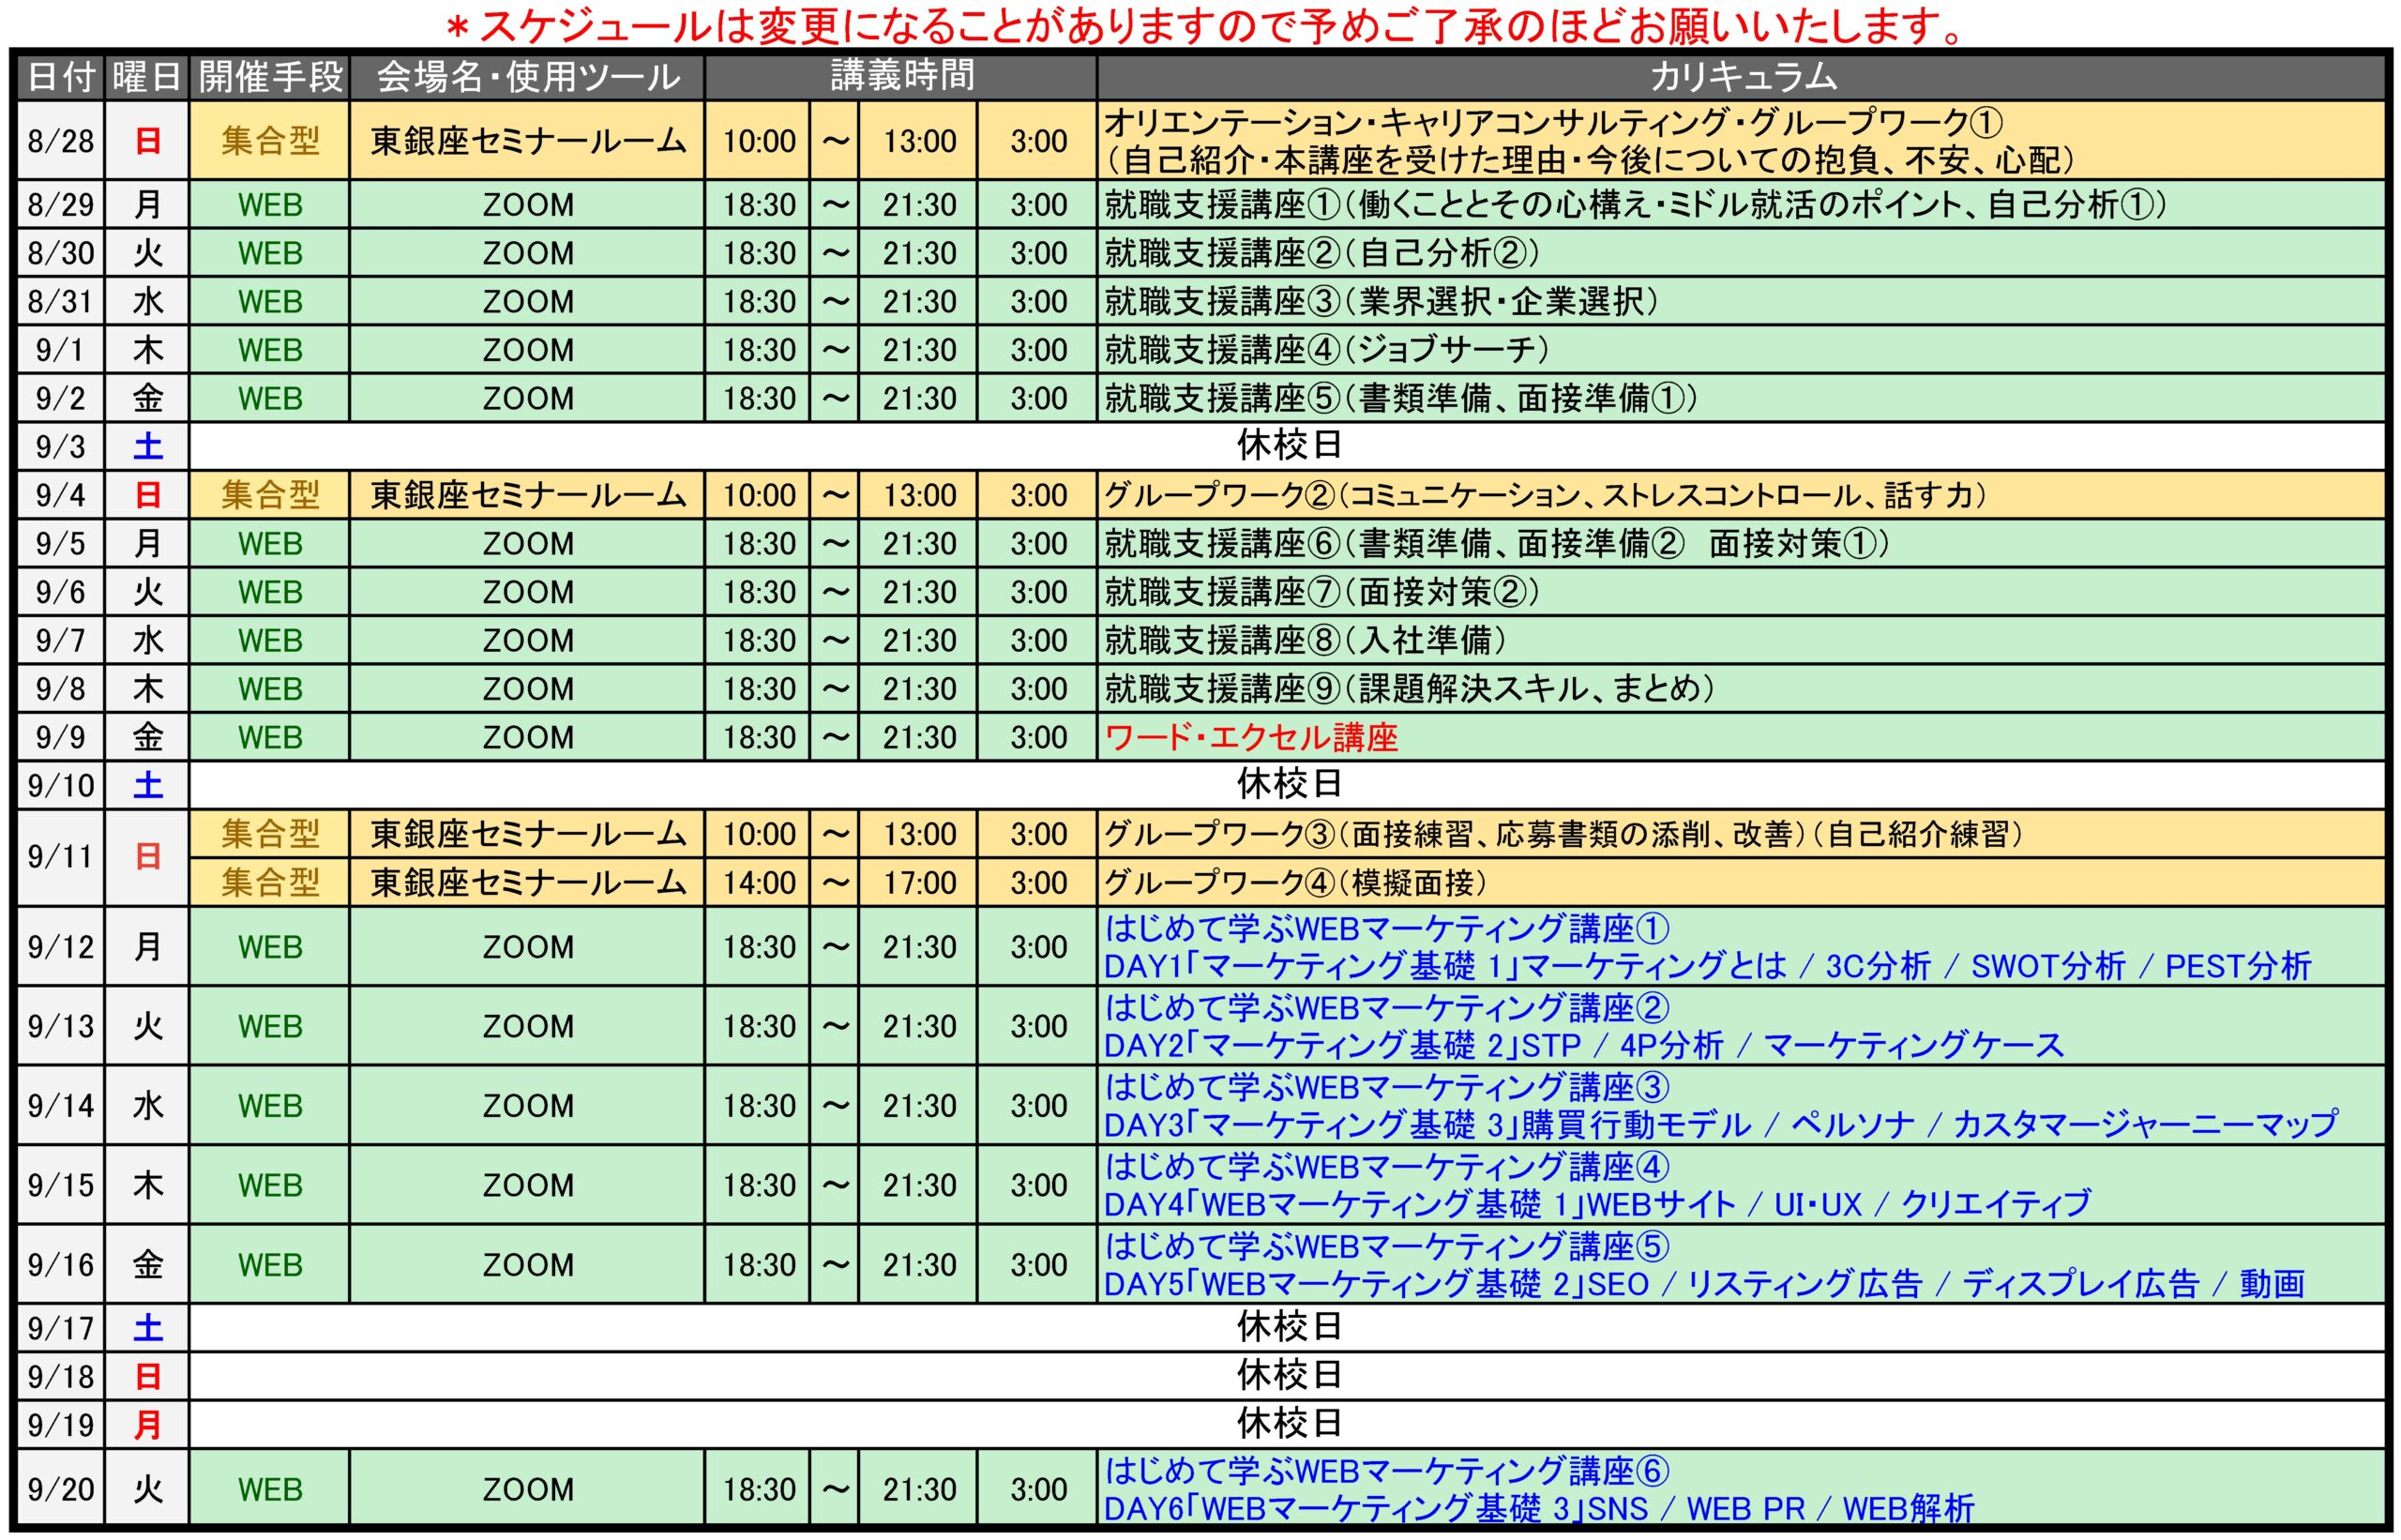Select 就職支援講座⑧(入社準備) cell
Image resolution: width=2401 pixels, height=1540 pixels.
pos(1741,640)
